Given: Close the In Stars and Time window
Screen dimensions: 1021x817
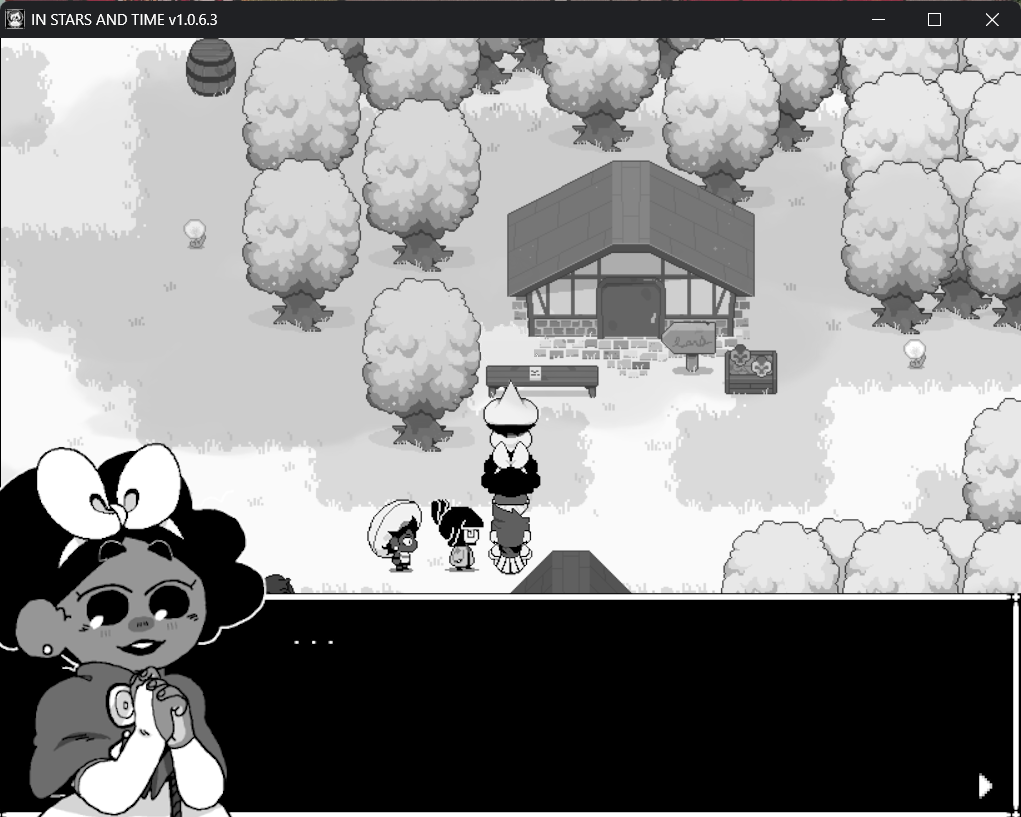Looking at the screenshot, I should [992, 19].
